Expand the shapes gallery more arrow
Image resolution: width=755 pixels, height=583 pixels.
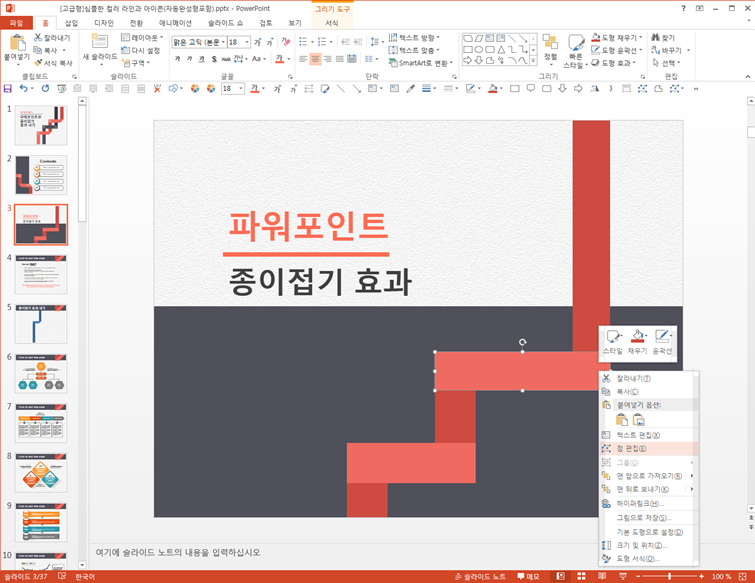[533, 61]
